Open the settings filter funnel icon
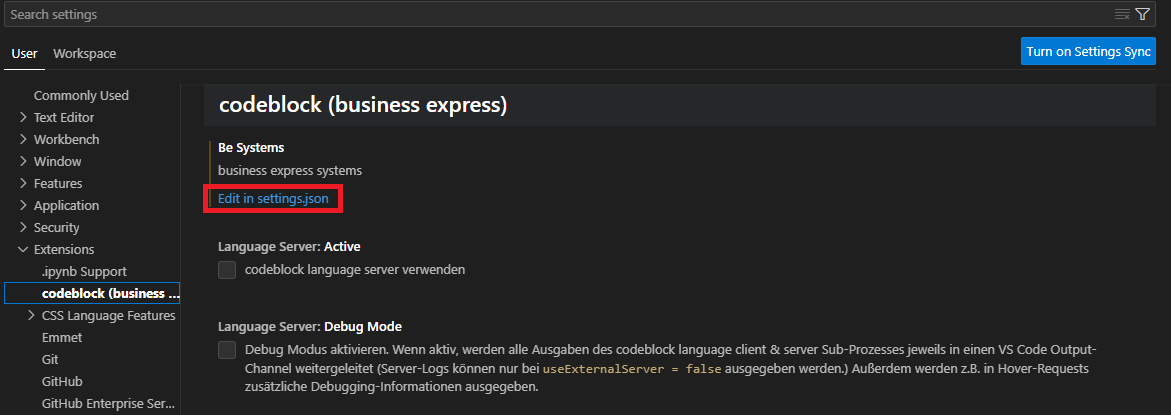This screenshot has width=1171, height=415. pyautogui.click(x=1142, y=15)
